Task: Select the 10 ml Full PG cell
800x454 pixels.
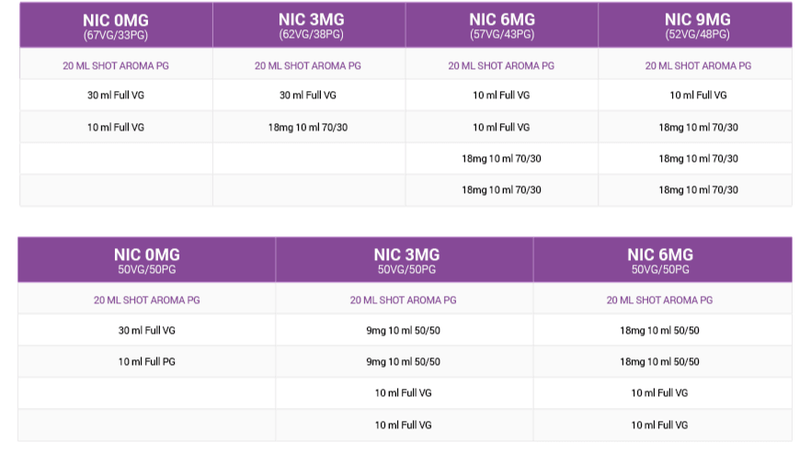Action: pos(147,362)
